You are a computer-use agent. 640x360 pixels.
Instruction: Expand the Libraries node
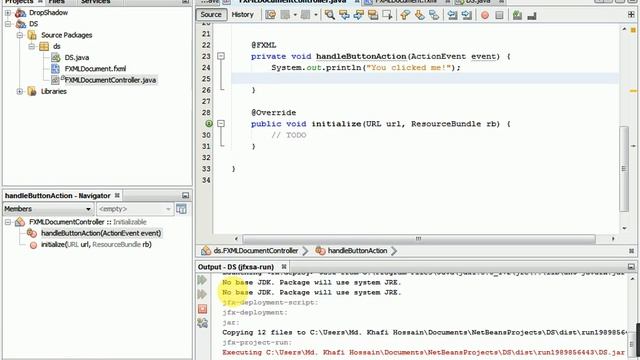coord(20,91)
